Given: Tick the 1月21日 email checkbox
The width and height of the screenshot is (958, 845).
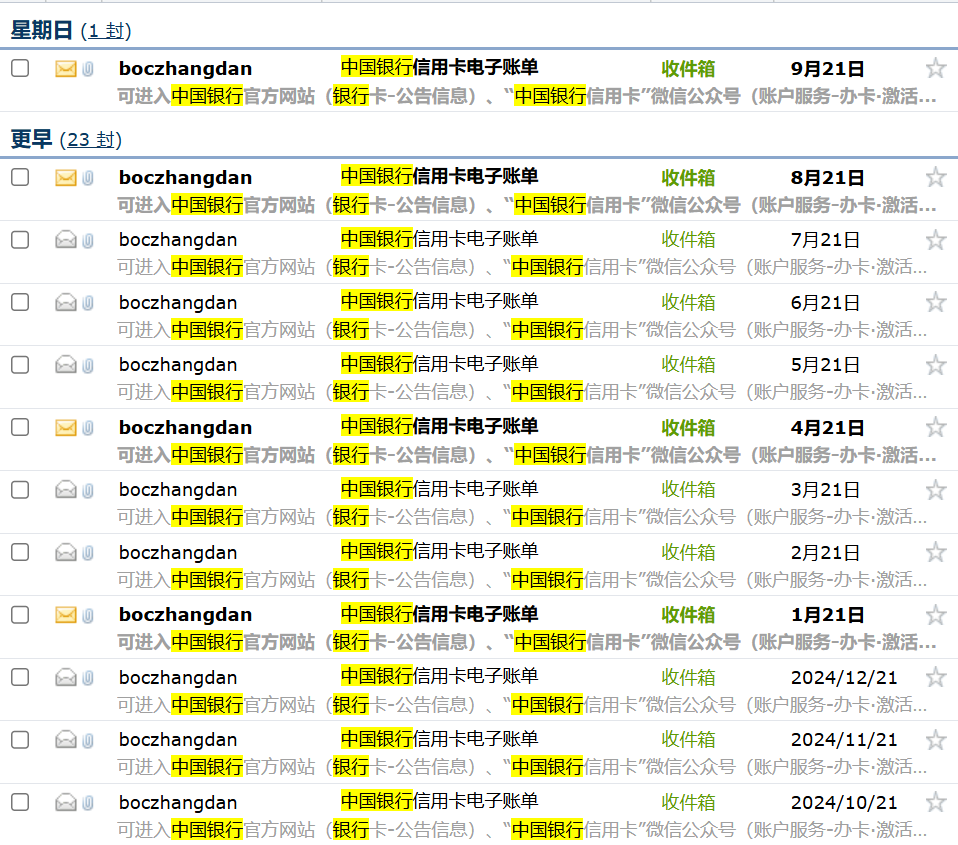Looking at the screenshot, I should point(20,615).
